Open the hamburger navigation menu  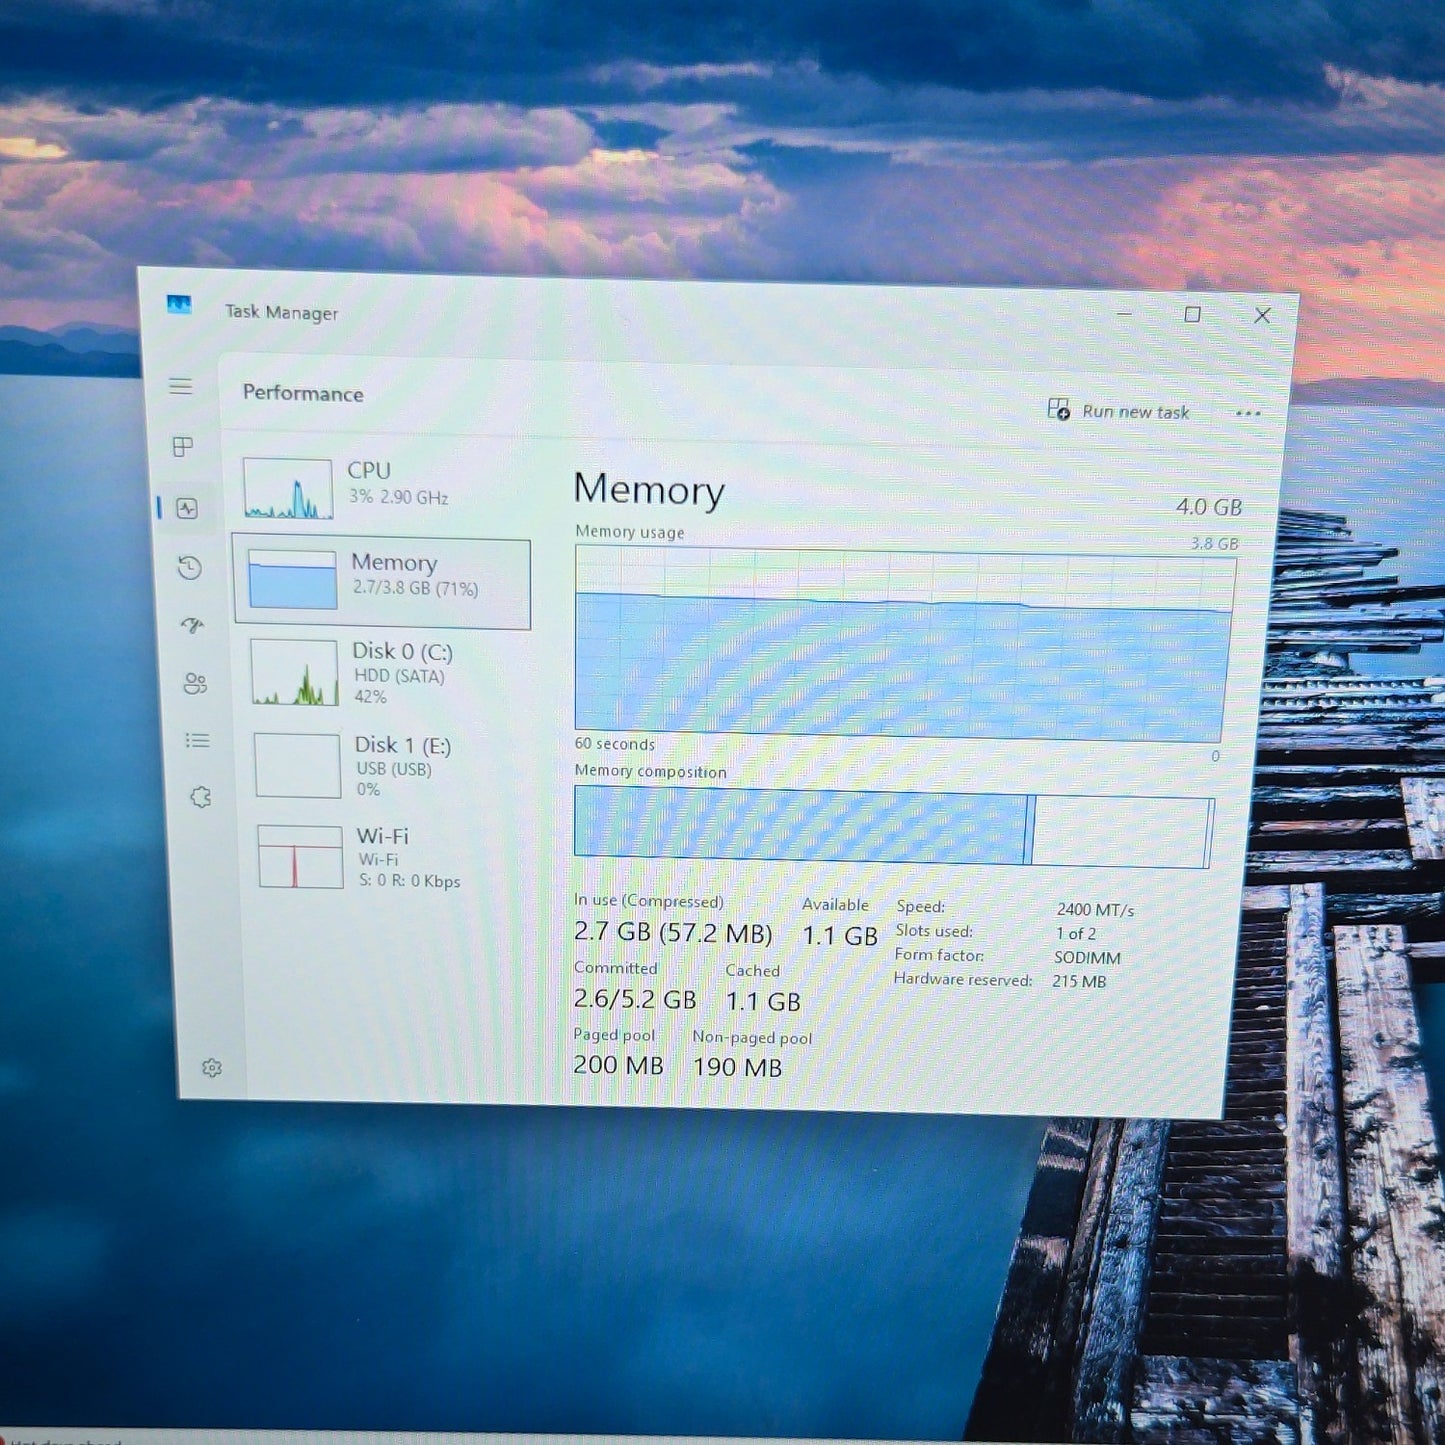click(180, 386)
